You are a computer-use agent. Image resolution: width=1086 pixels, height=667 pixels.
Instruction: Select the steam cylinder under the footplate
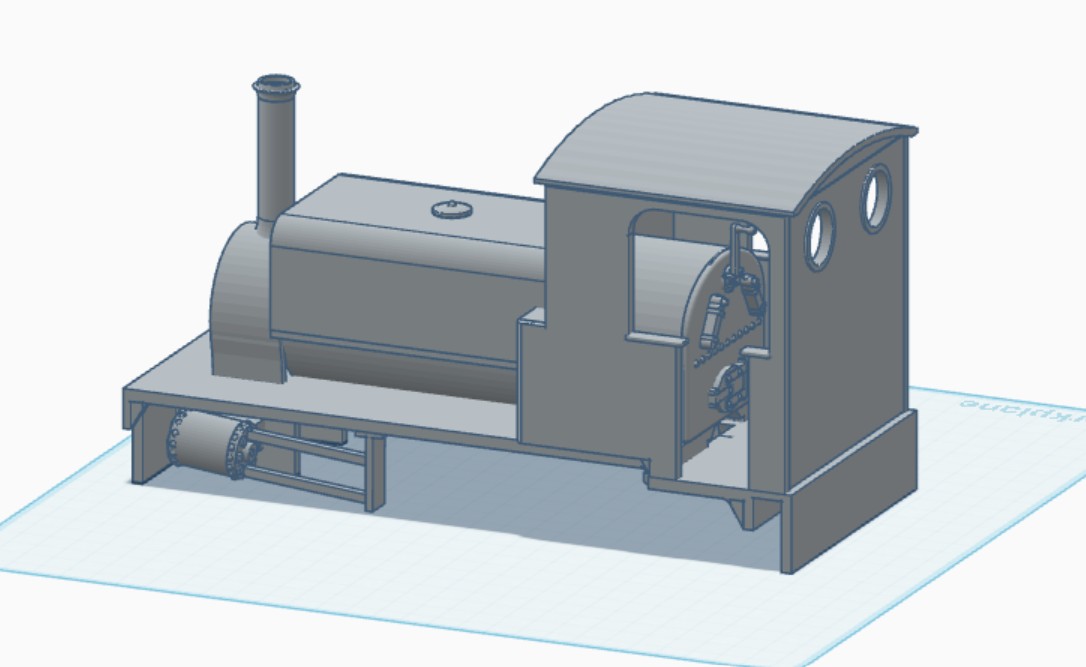pyautogui.click(x=211, y=442)
